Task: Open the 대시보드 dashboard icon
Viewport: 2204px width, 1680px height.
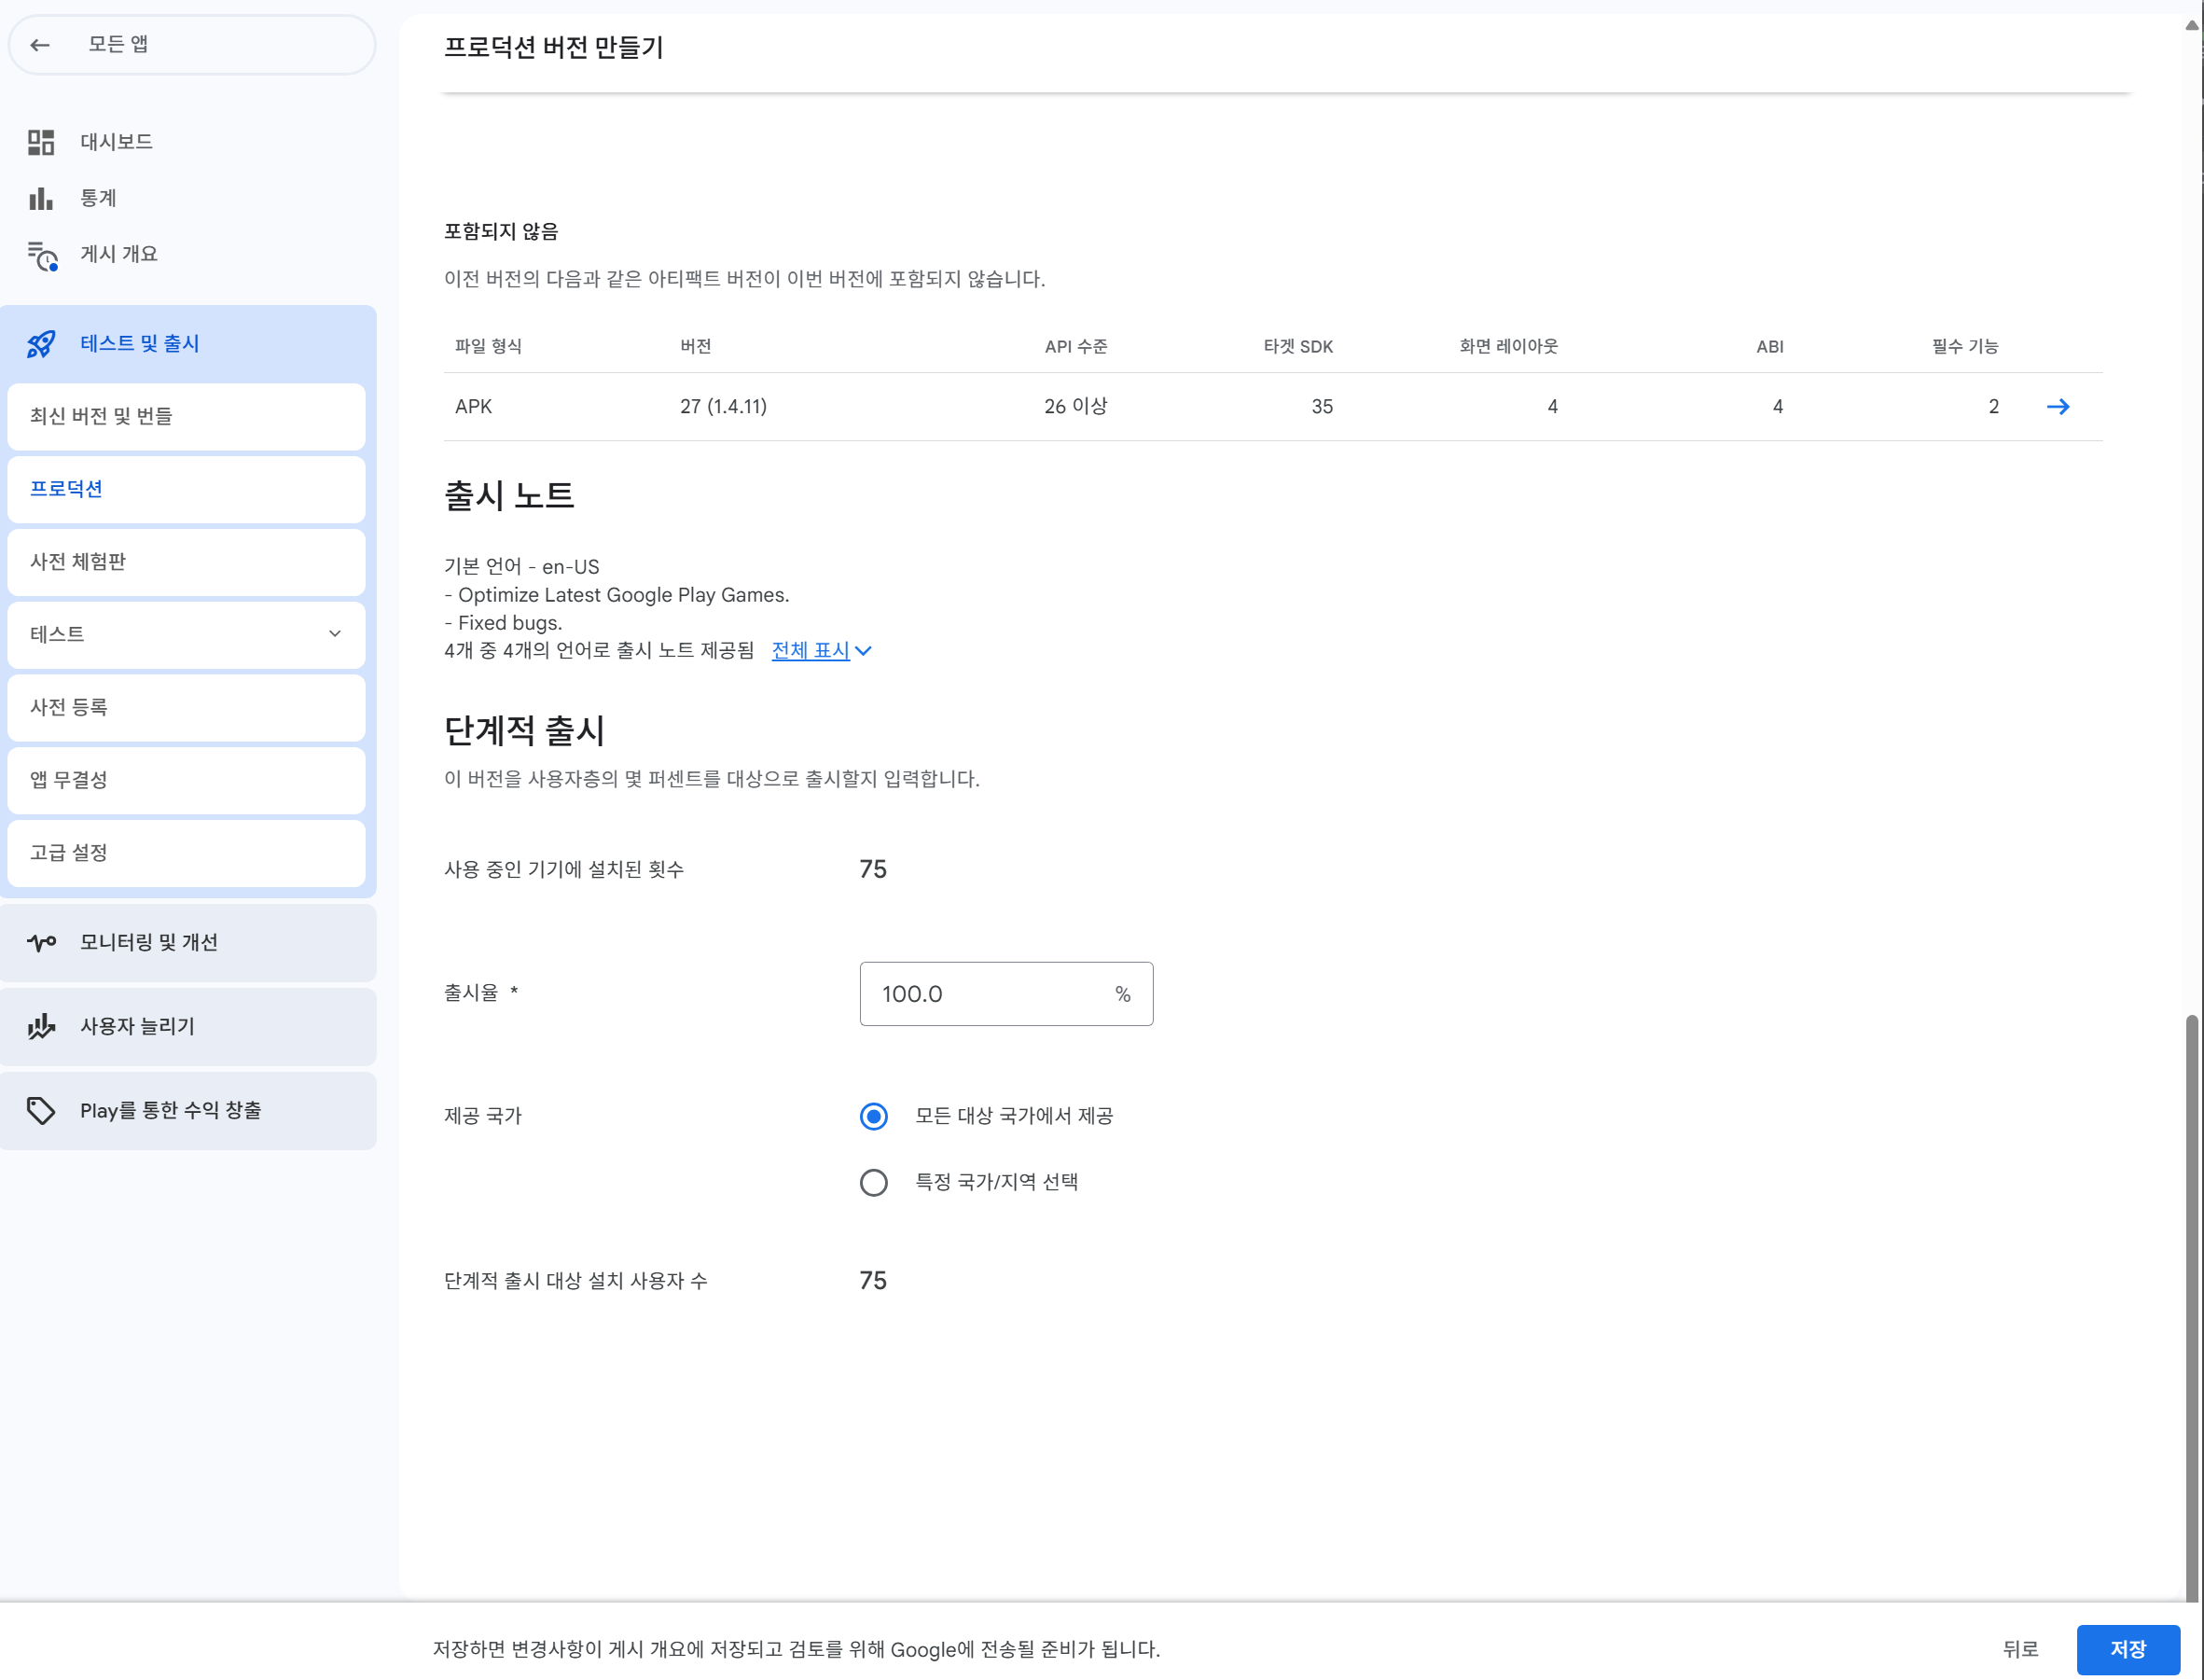Action: [41, 142]
